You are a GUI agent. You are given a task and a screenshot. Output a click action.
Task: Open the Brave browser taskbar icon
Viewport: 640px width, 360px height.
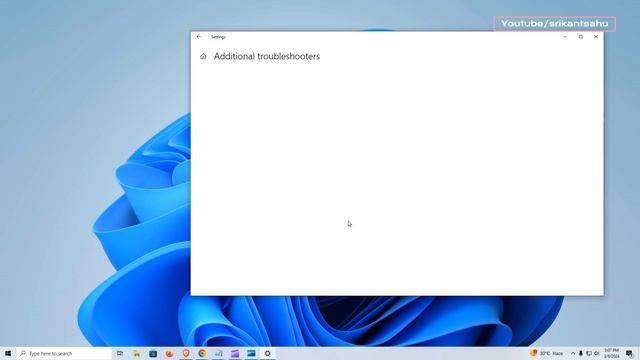tap(186, 353)
